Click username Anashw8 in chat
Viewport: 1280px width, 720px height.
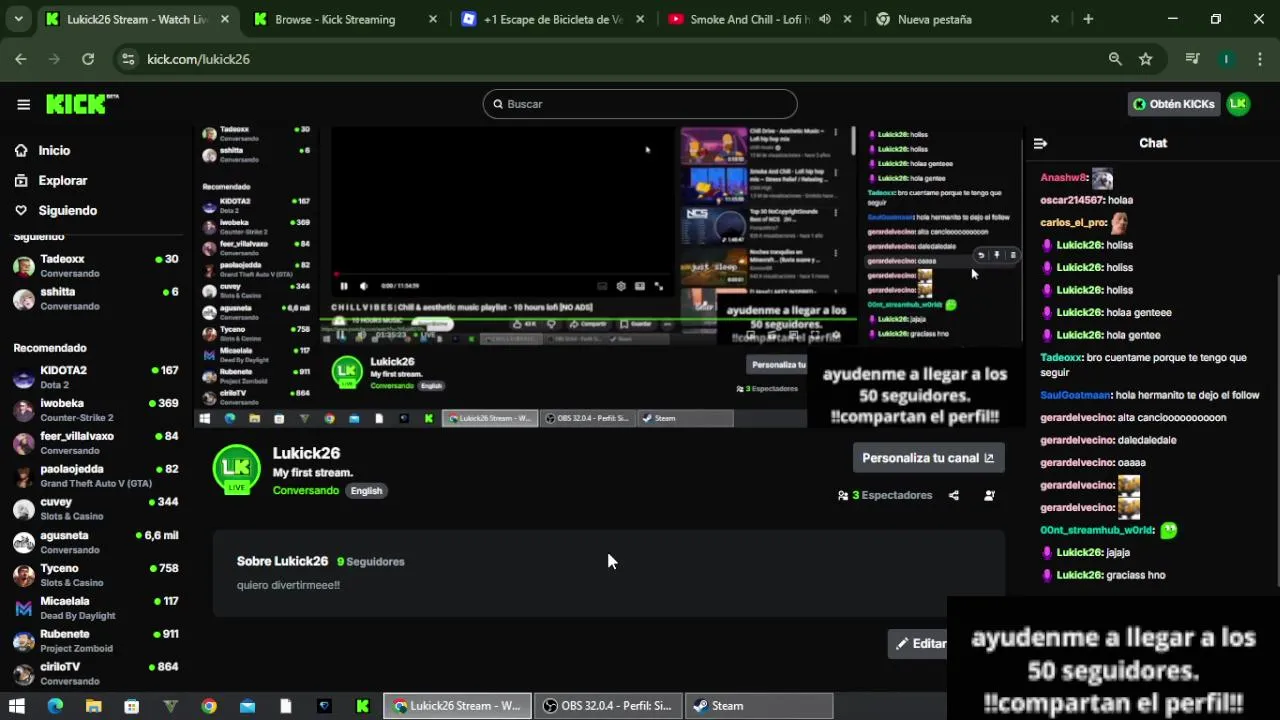[x=1063, y=178]
